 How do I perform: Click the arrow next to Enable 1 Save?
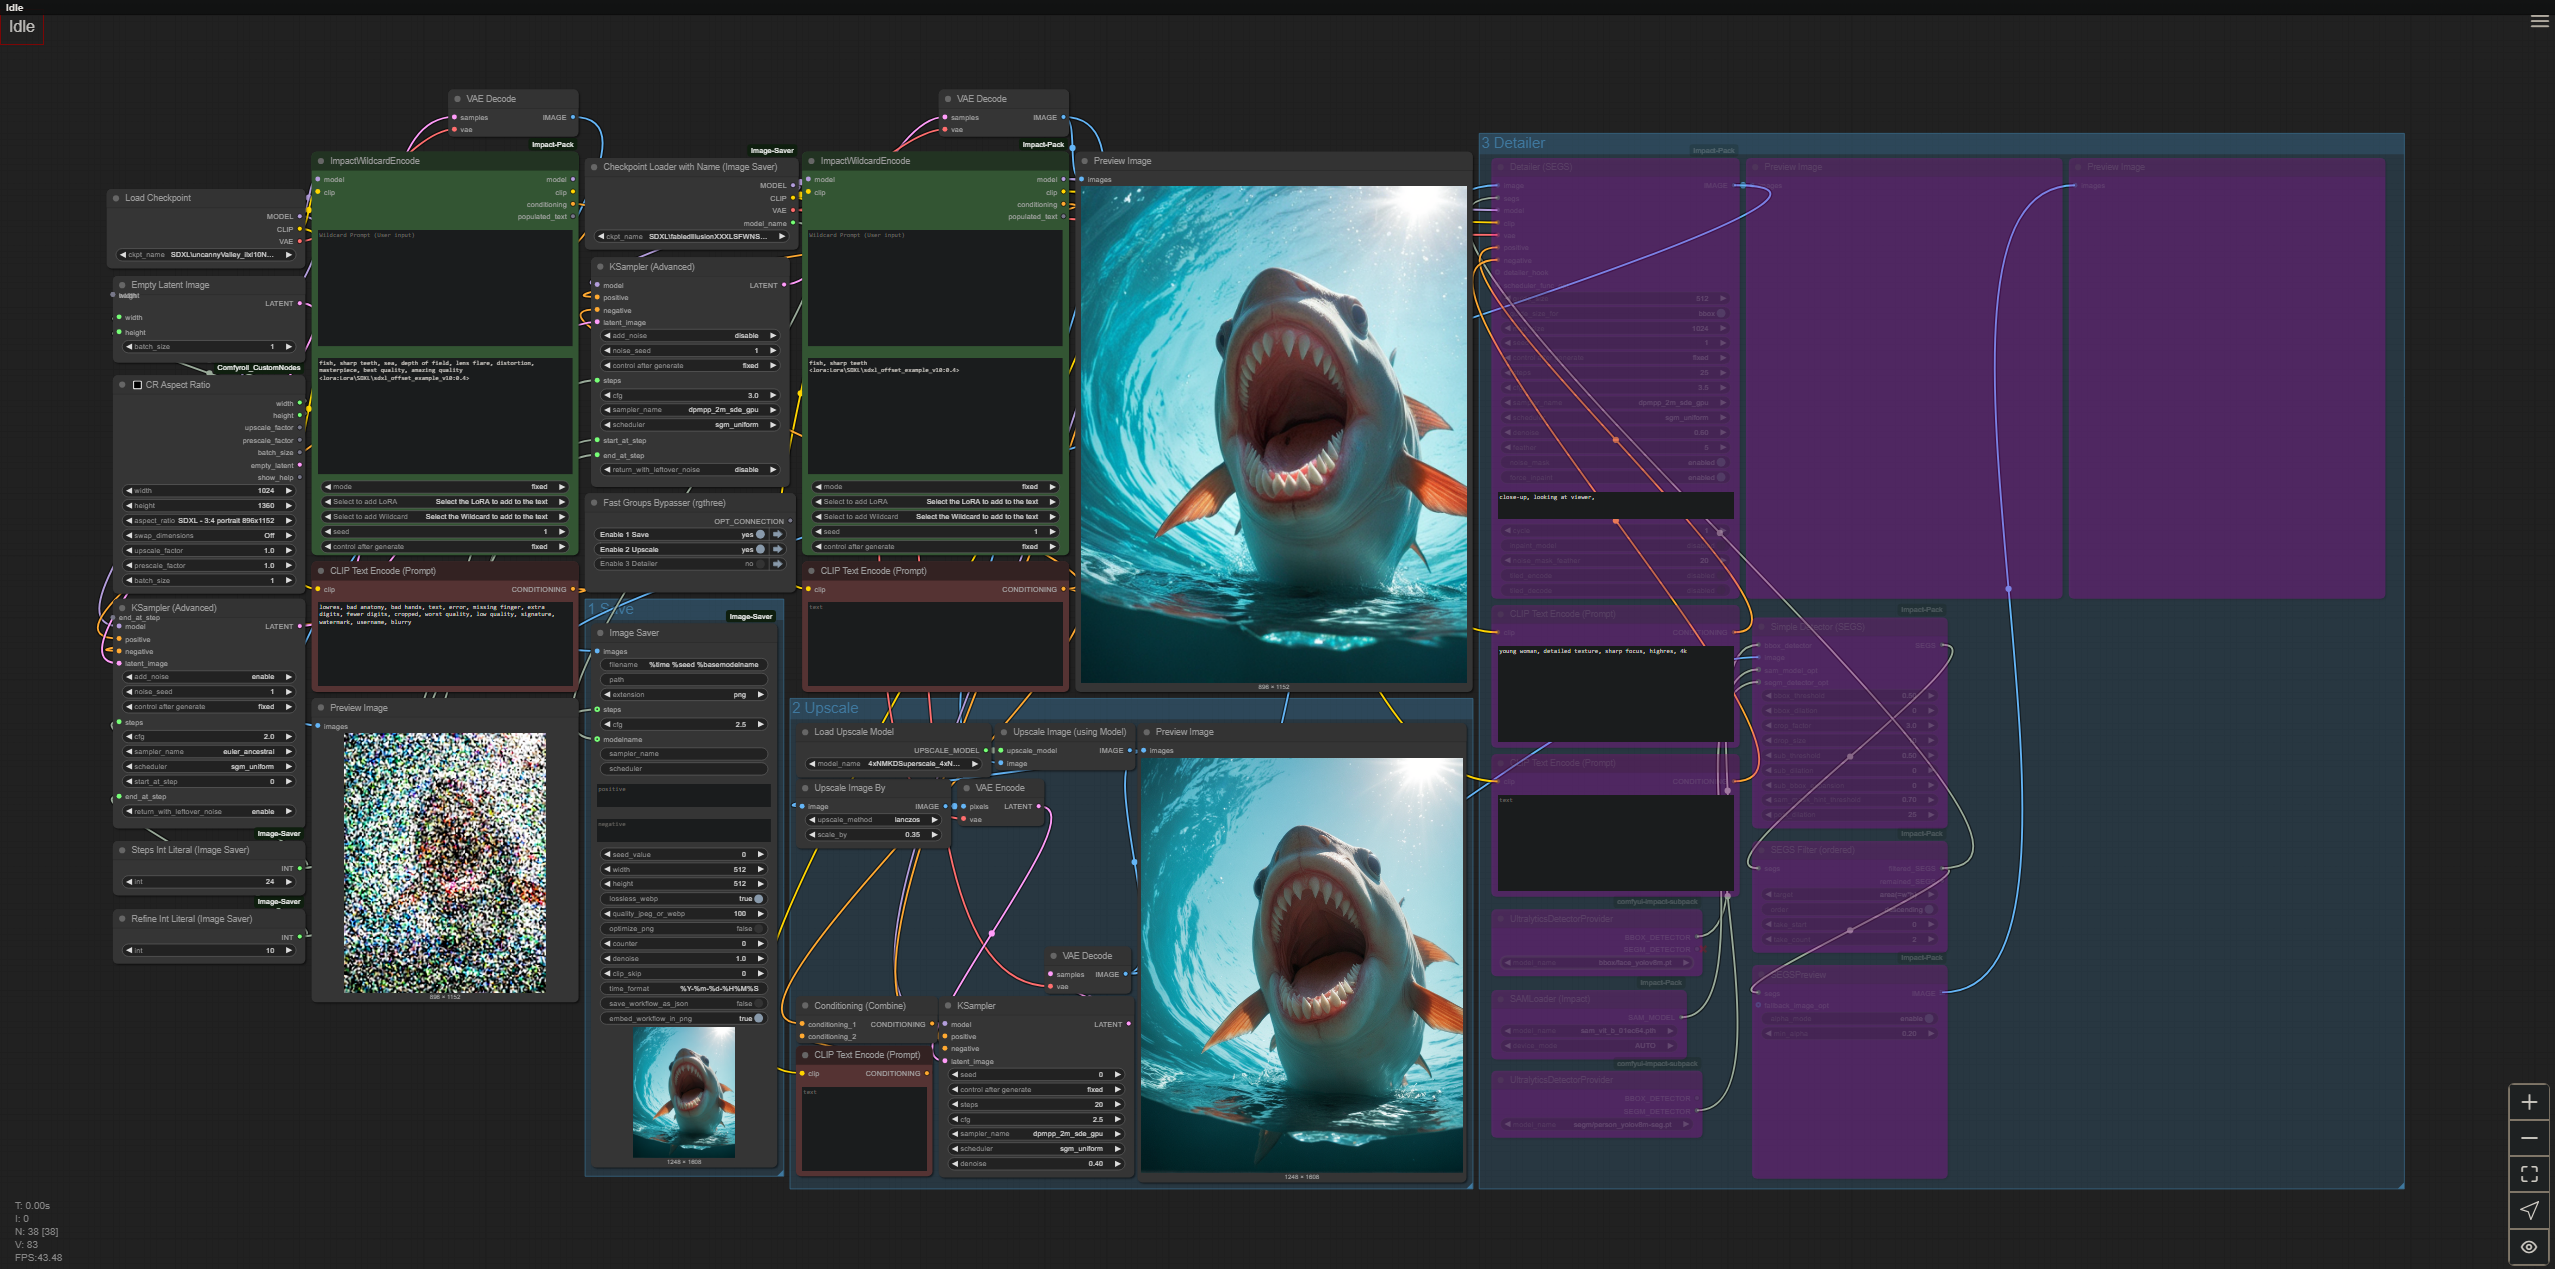[777, 534]
